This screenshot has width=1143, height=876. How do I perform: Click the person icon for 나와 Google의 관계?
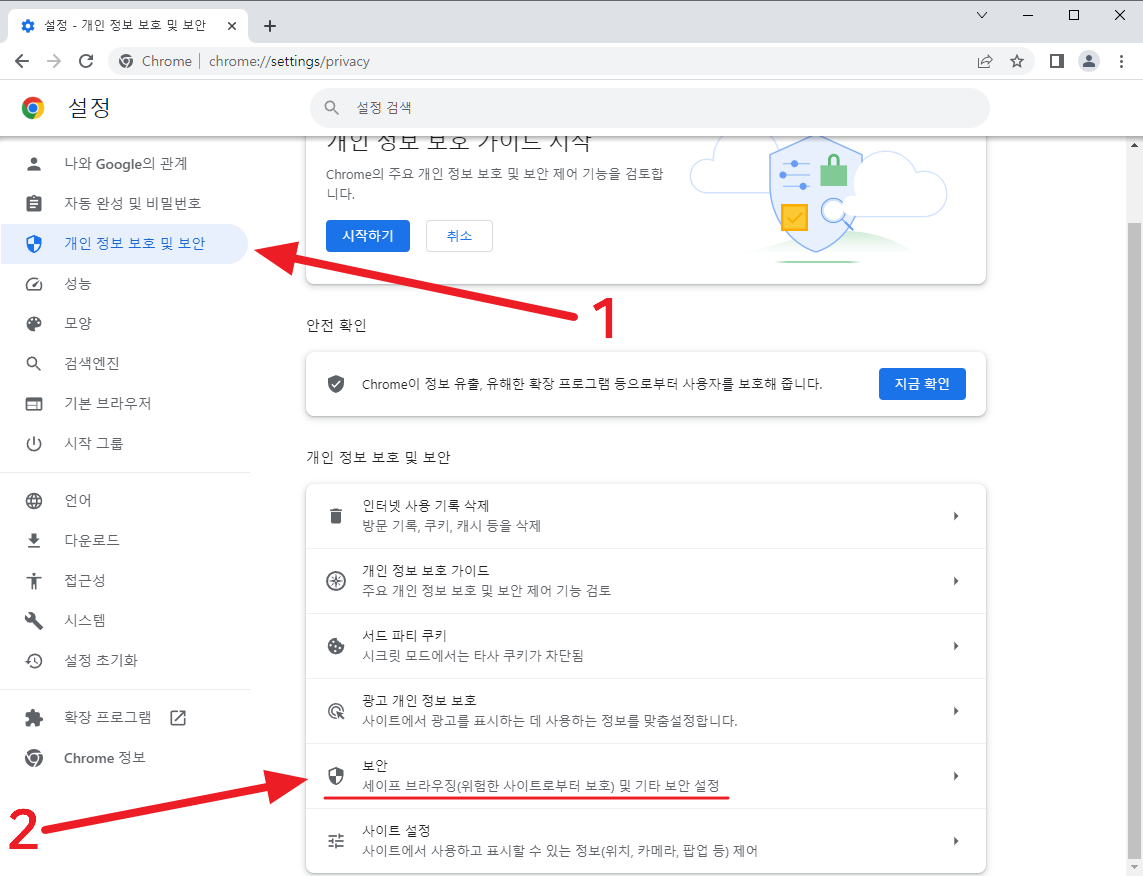(34, 164)
